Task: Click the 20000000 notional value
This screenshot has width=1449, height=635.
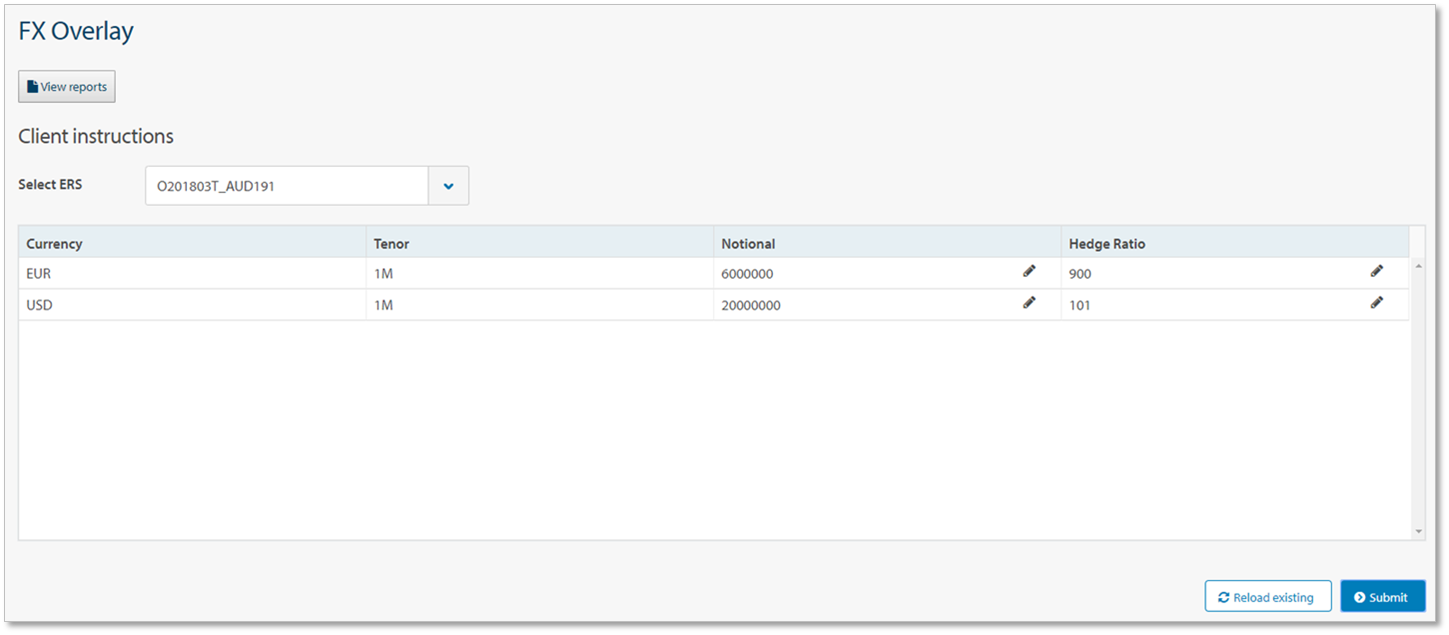Action: [x=751, y=306]
